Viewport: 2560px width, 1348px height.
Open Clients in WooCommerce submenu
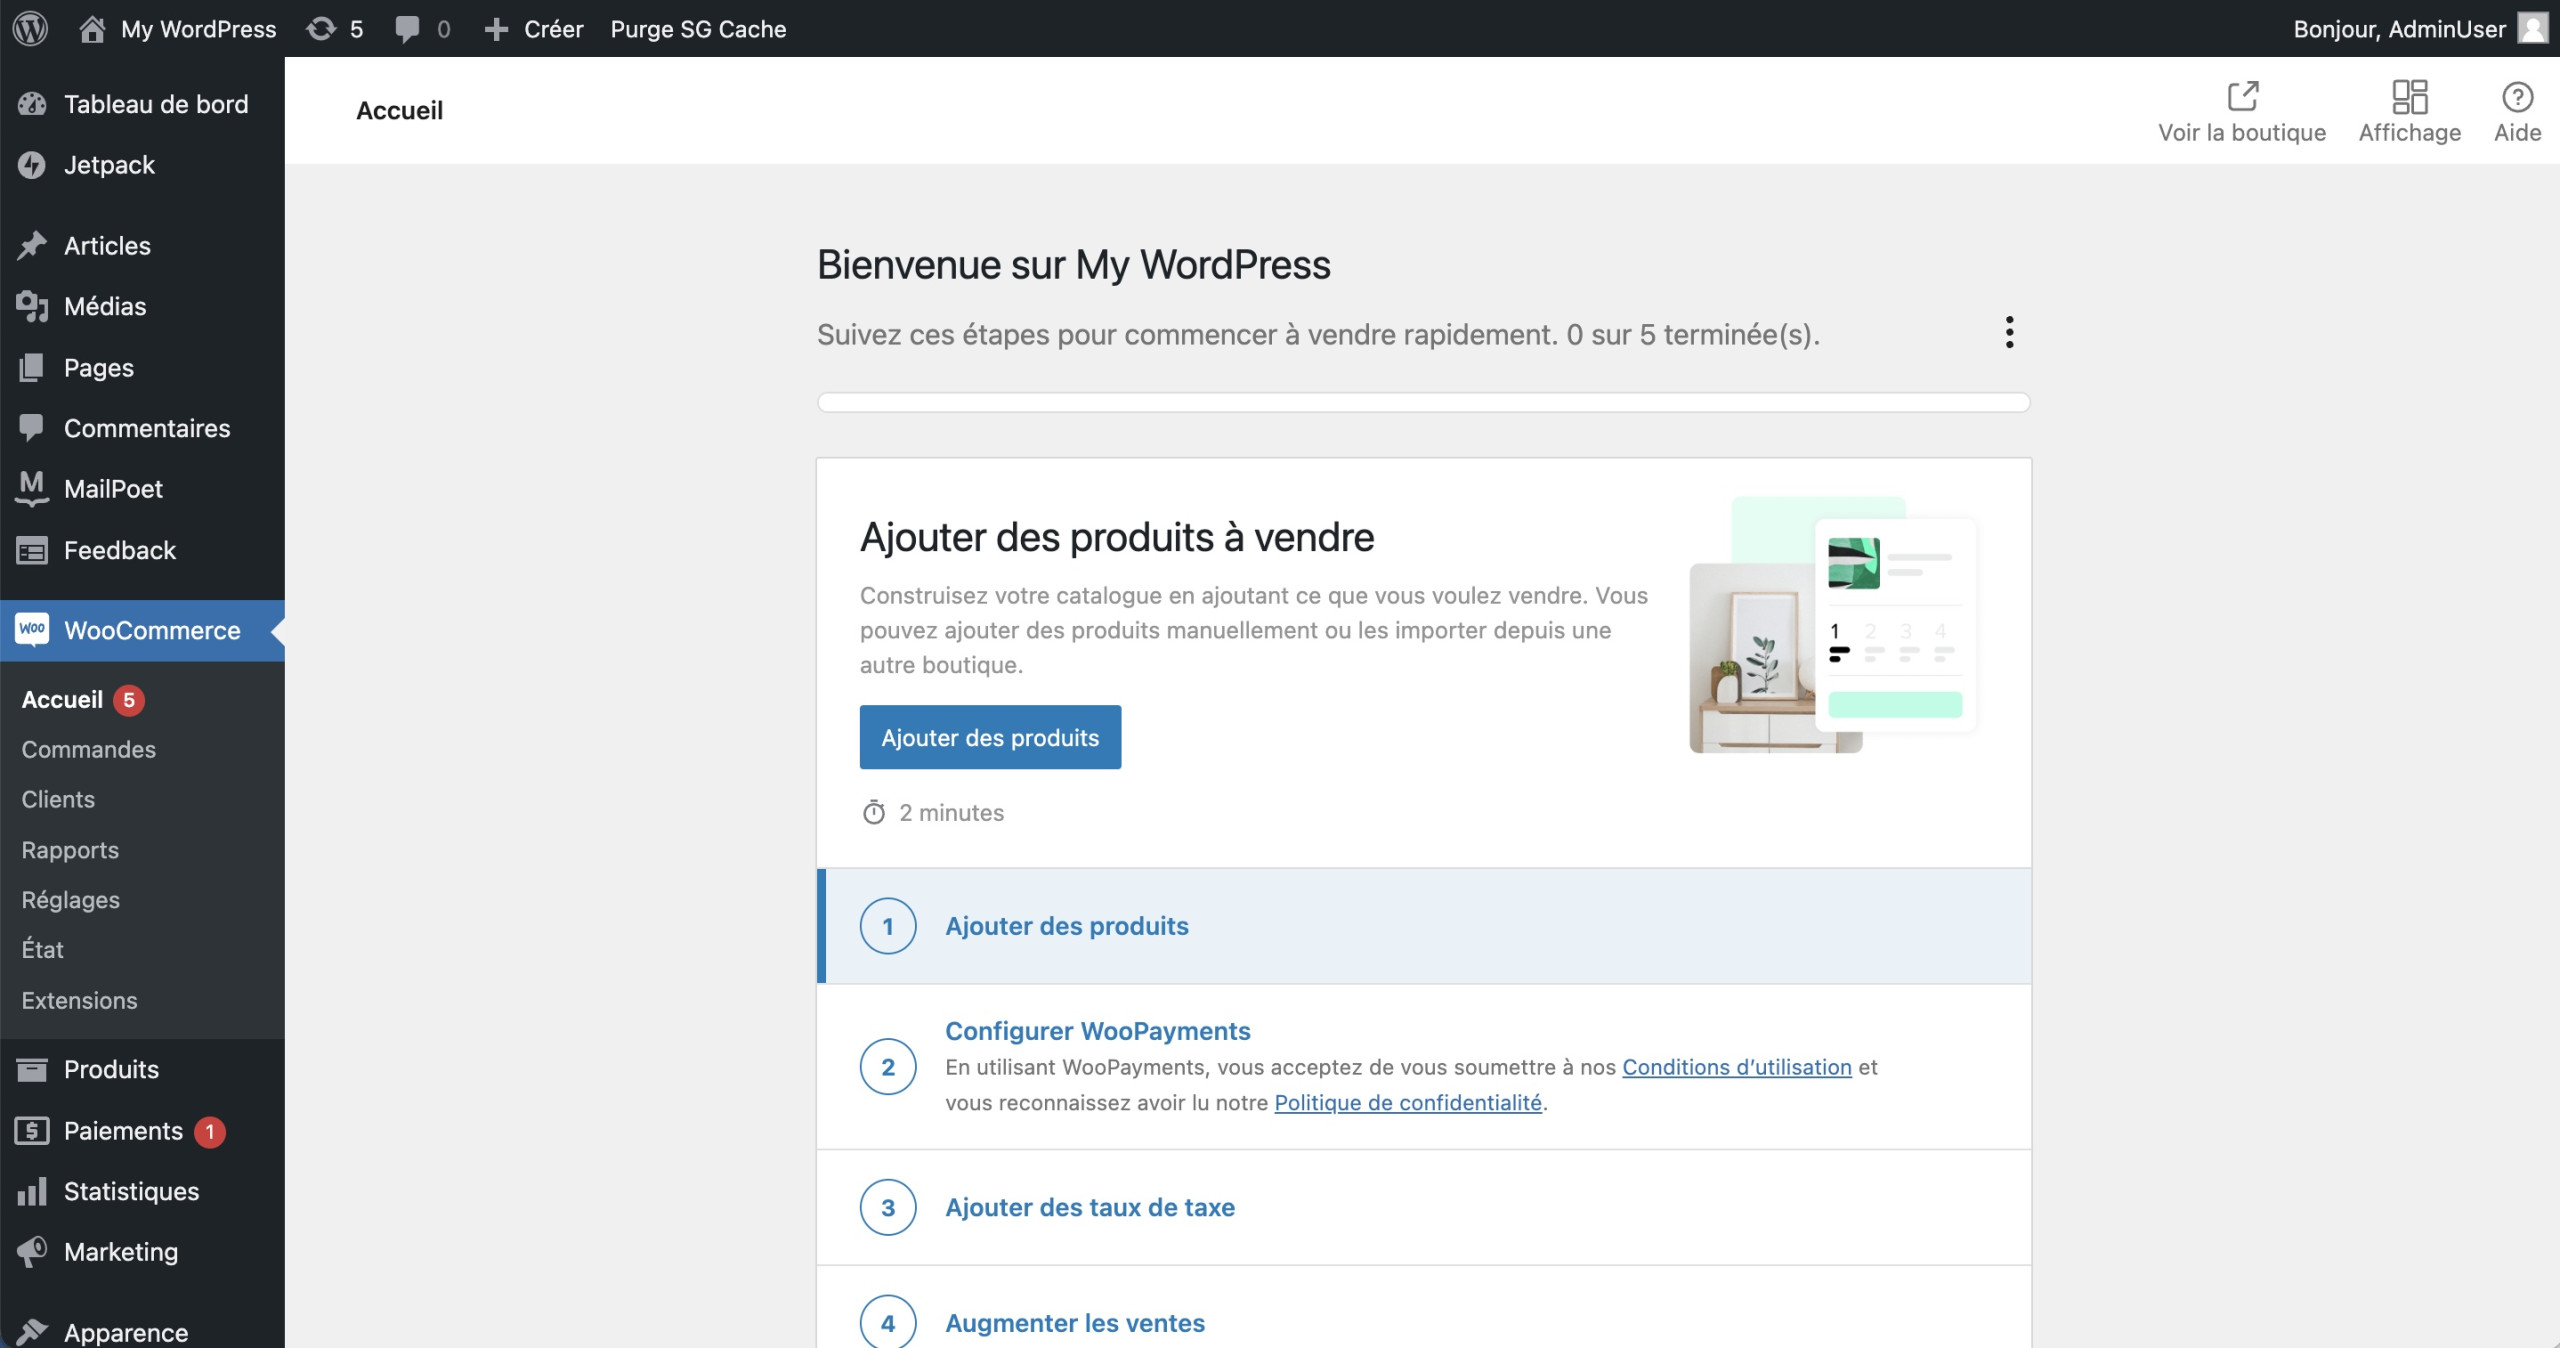58,799
